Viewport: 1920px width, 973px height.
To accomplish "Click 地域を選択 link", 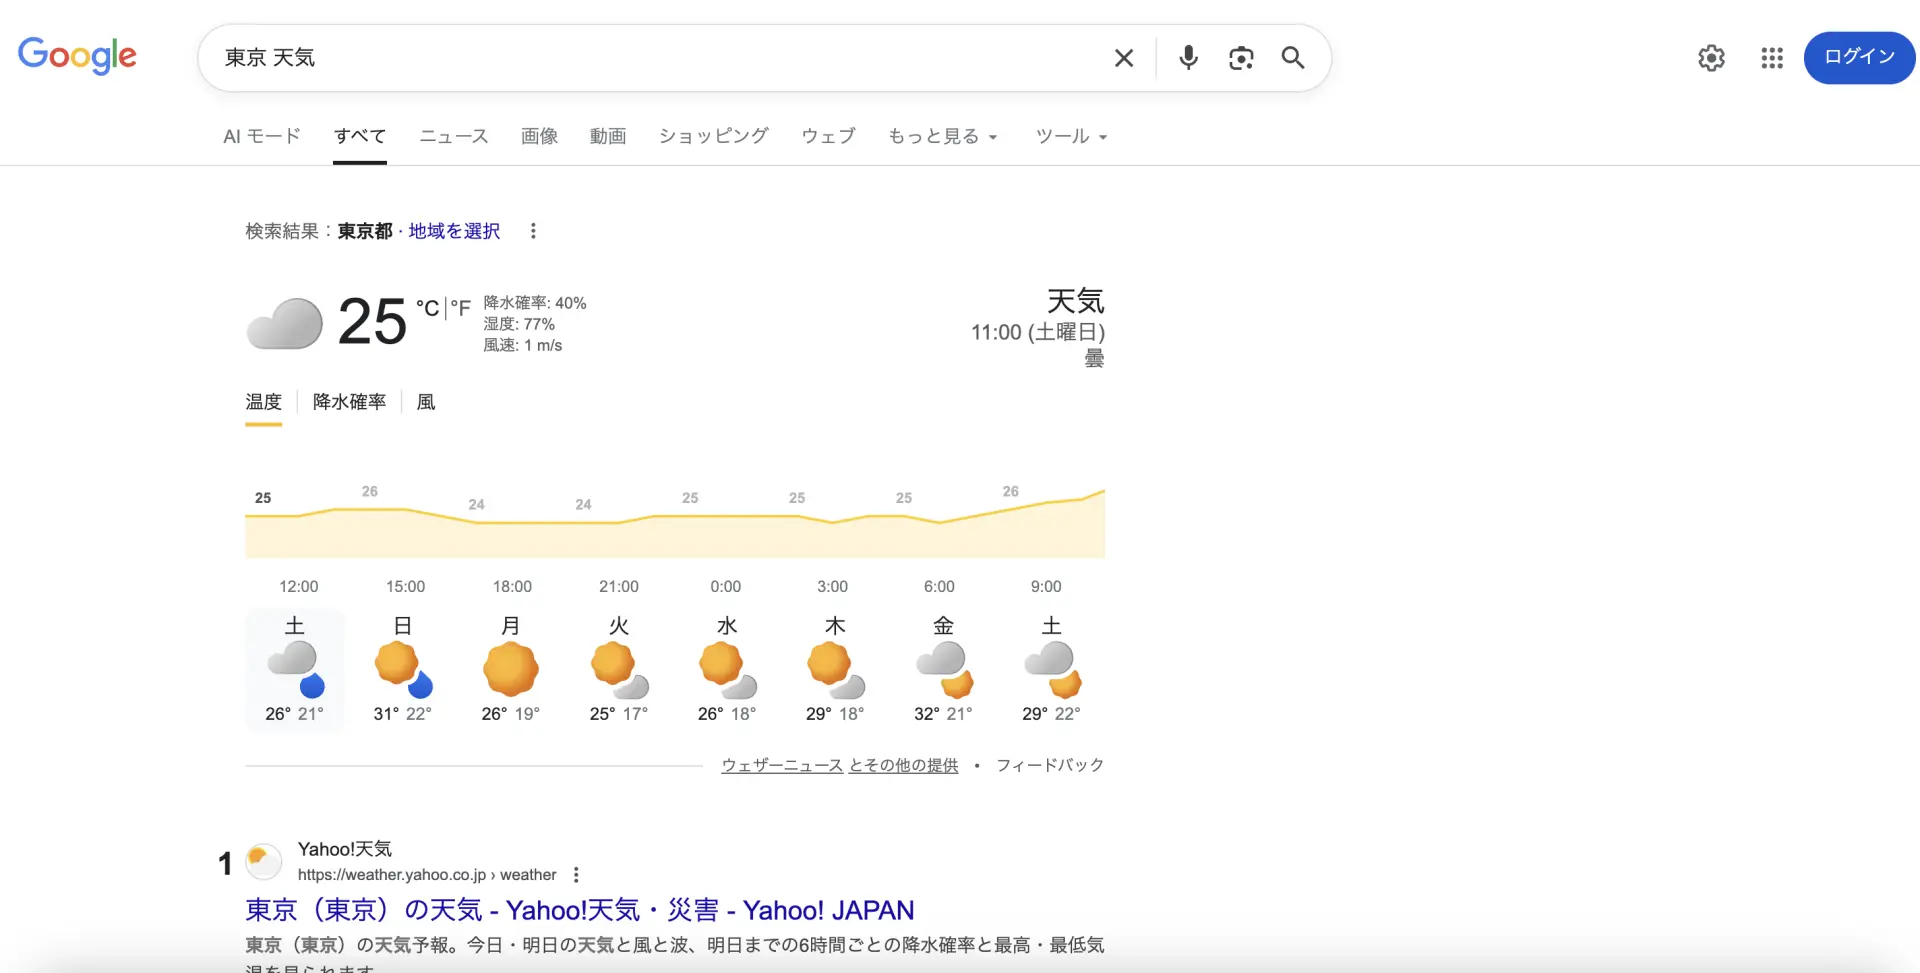I will (x=454, y=231).
